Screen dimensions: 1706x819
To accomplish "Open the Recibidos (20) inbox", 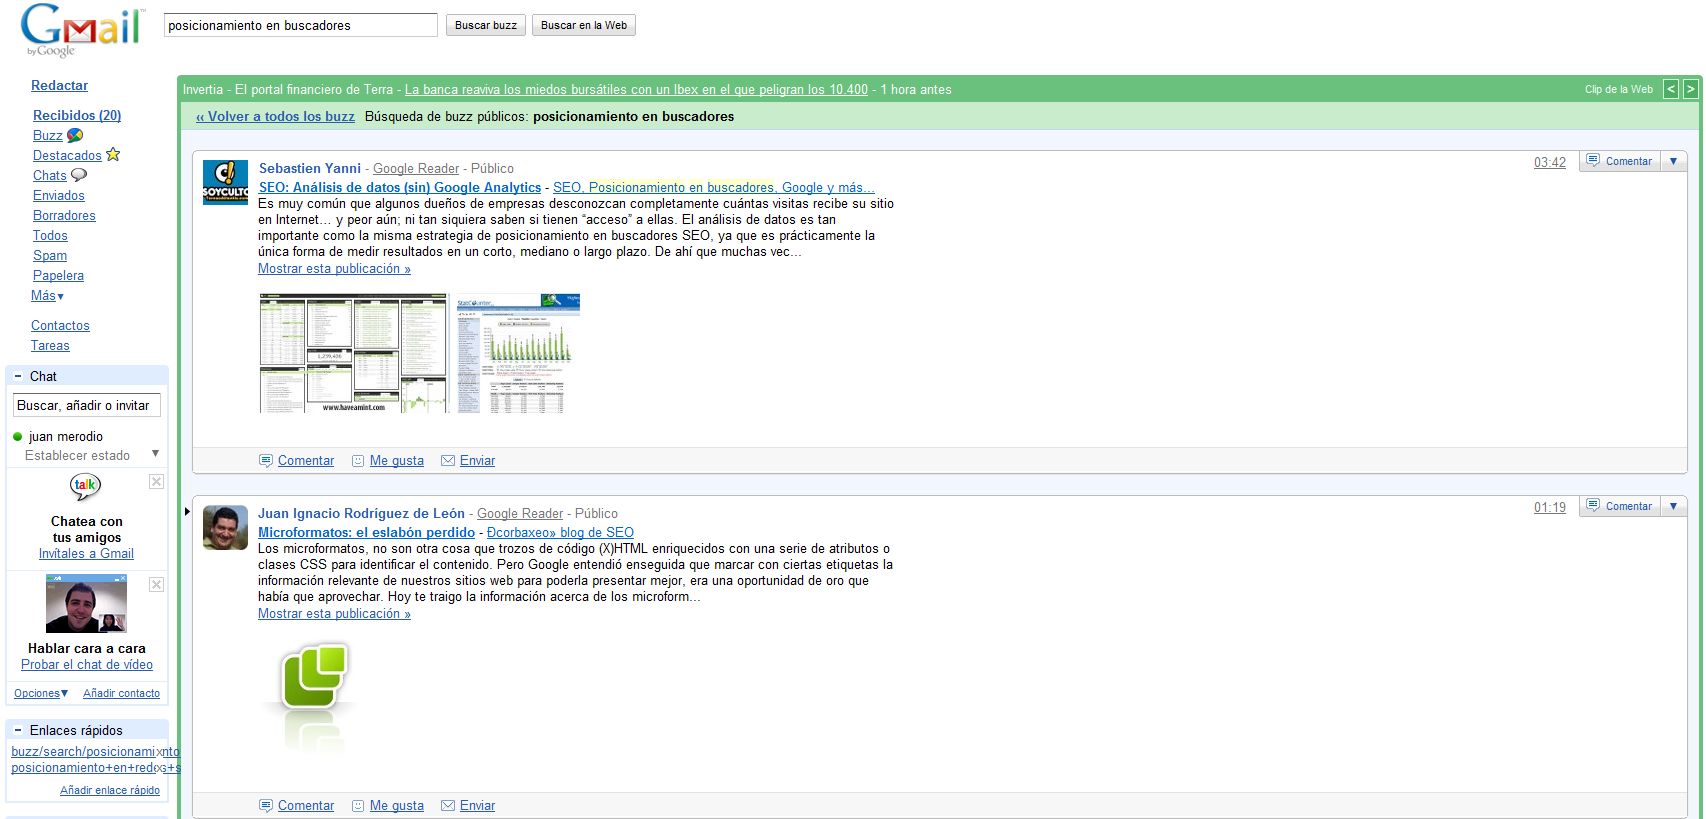I will [x=77, y=115].
